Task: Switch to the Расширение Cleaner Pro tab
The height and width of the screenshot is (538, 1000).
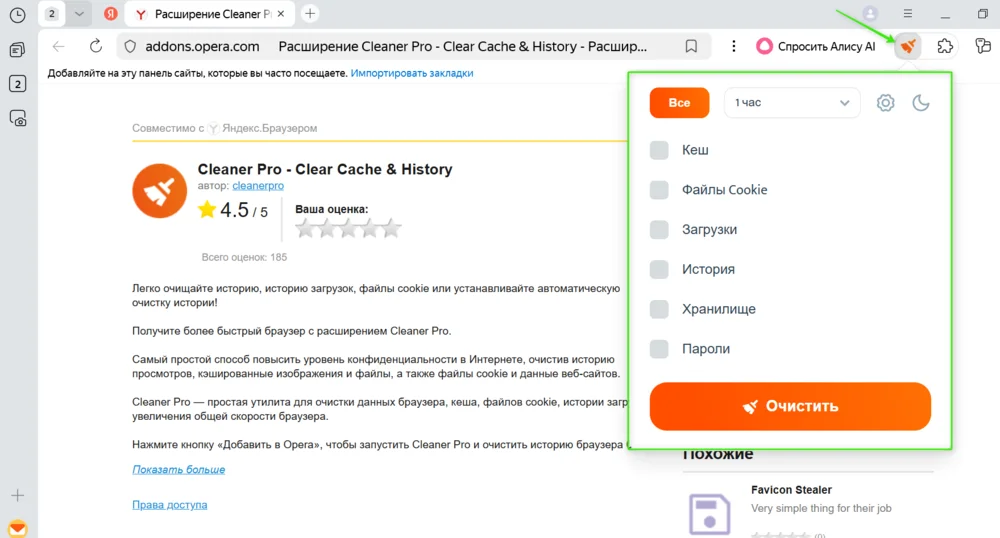Action: click(210, 13)
